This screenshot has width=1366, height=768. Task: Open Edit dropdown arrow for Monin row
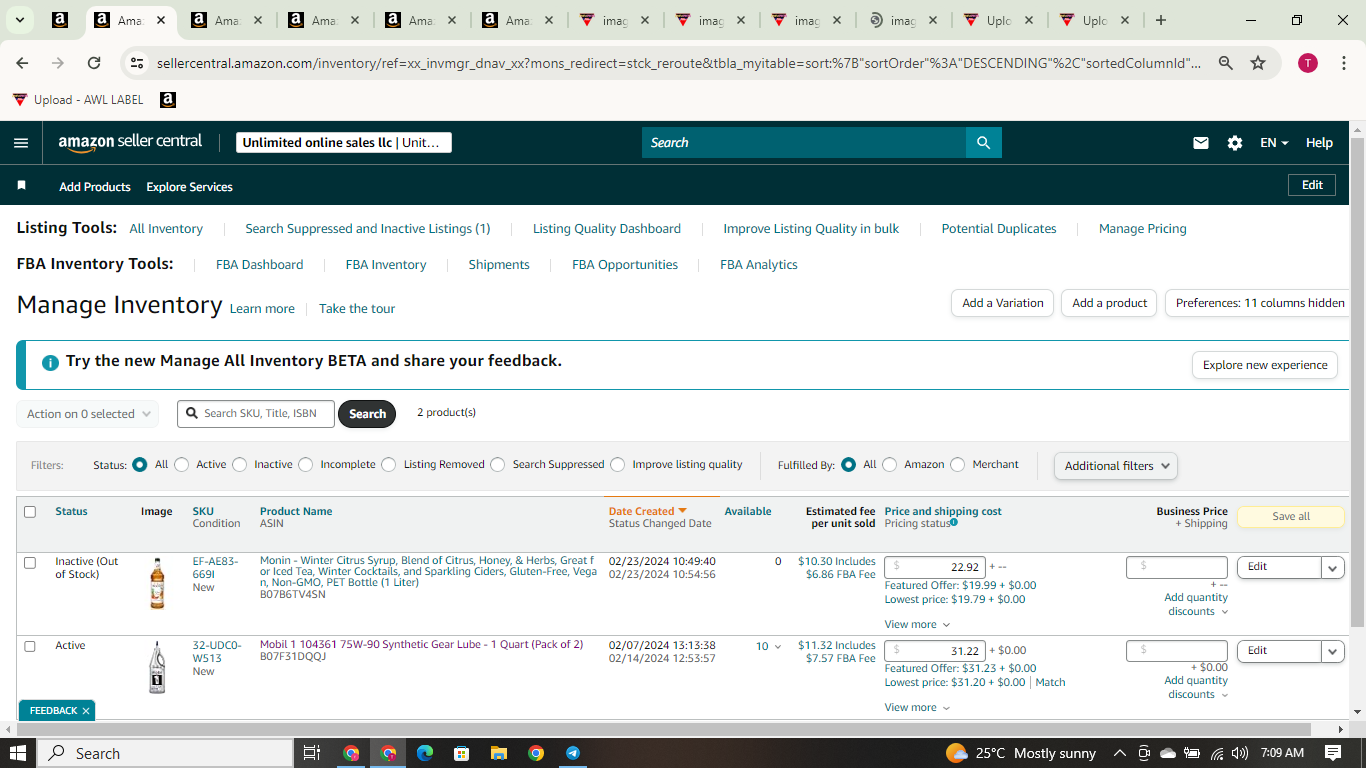click(x=1332, y=568)
